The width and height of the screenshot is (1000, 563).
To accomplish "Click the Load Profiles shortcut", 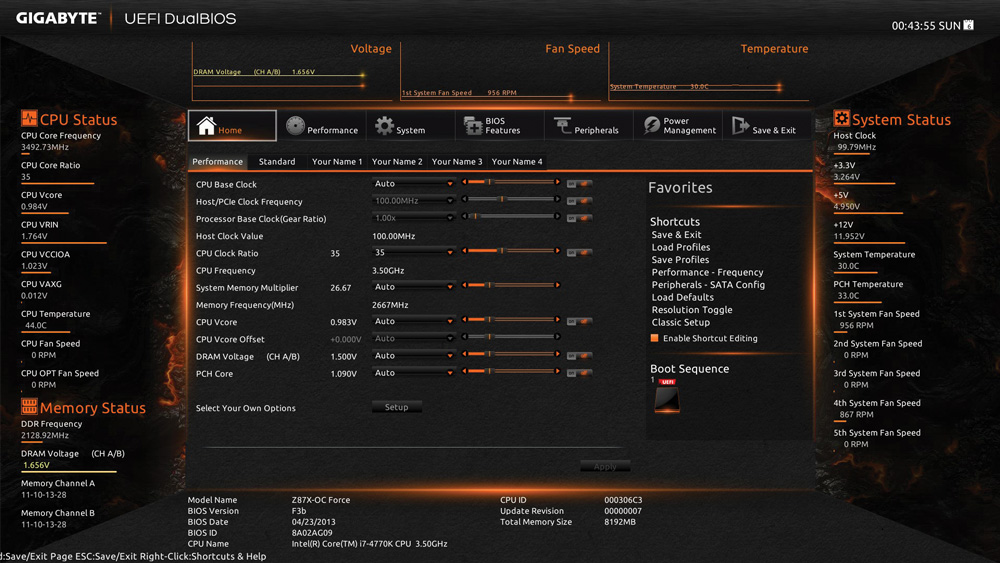I will click(680, 247).
